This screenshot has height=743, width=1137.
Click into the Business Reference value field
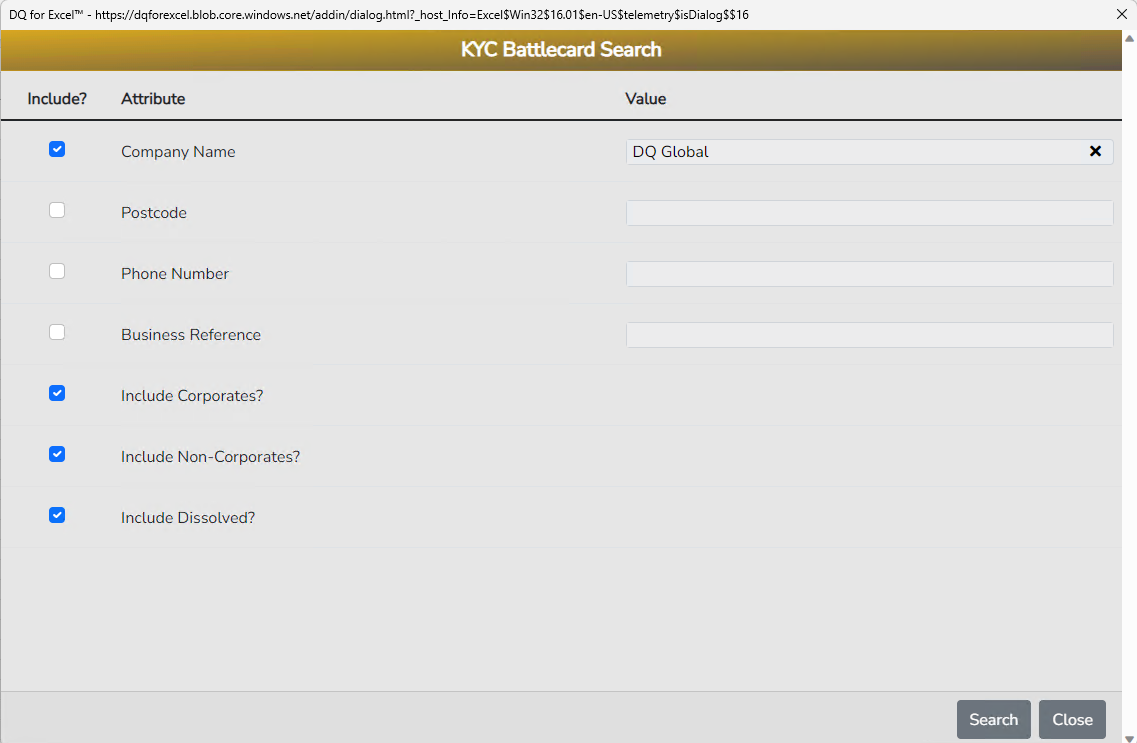[x=869, y=334]
